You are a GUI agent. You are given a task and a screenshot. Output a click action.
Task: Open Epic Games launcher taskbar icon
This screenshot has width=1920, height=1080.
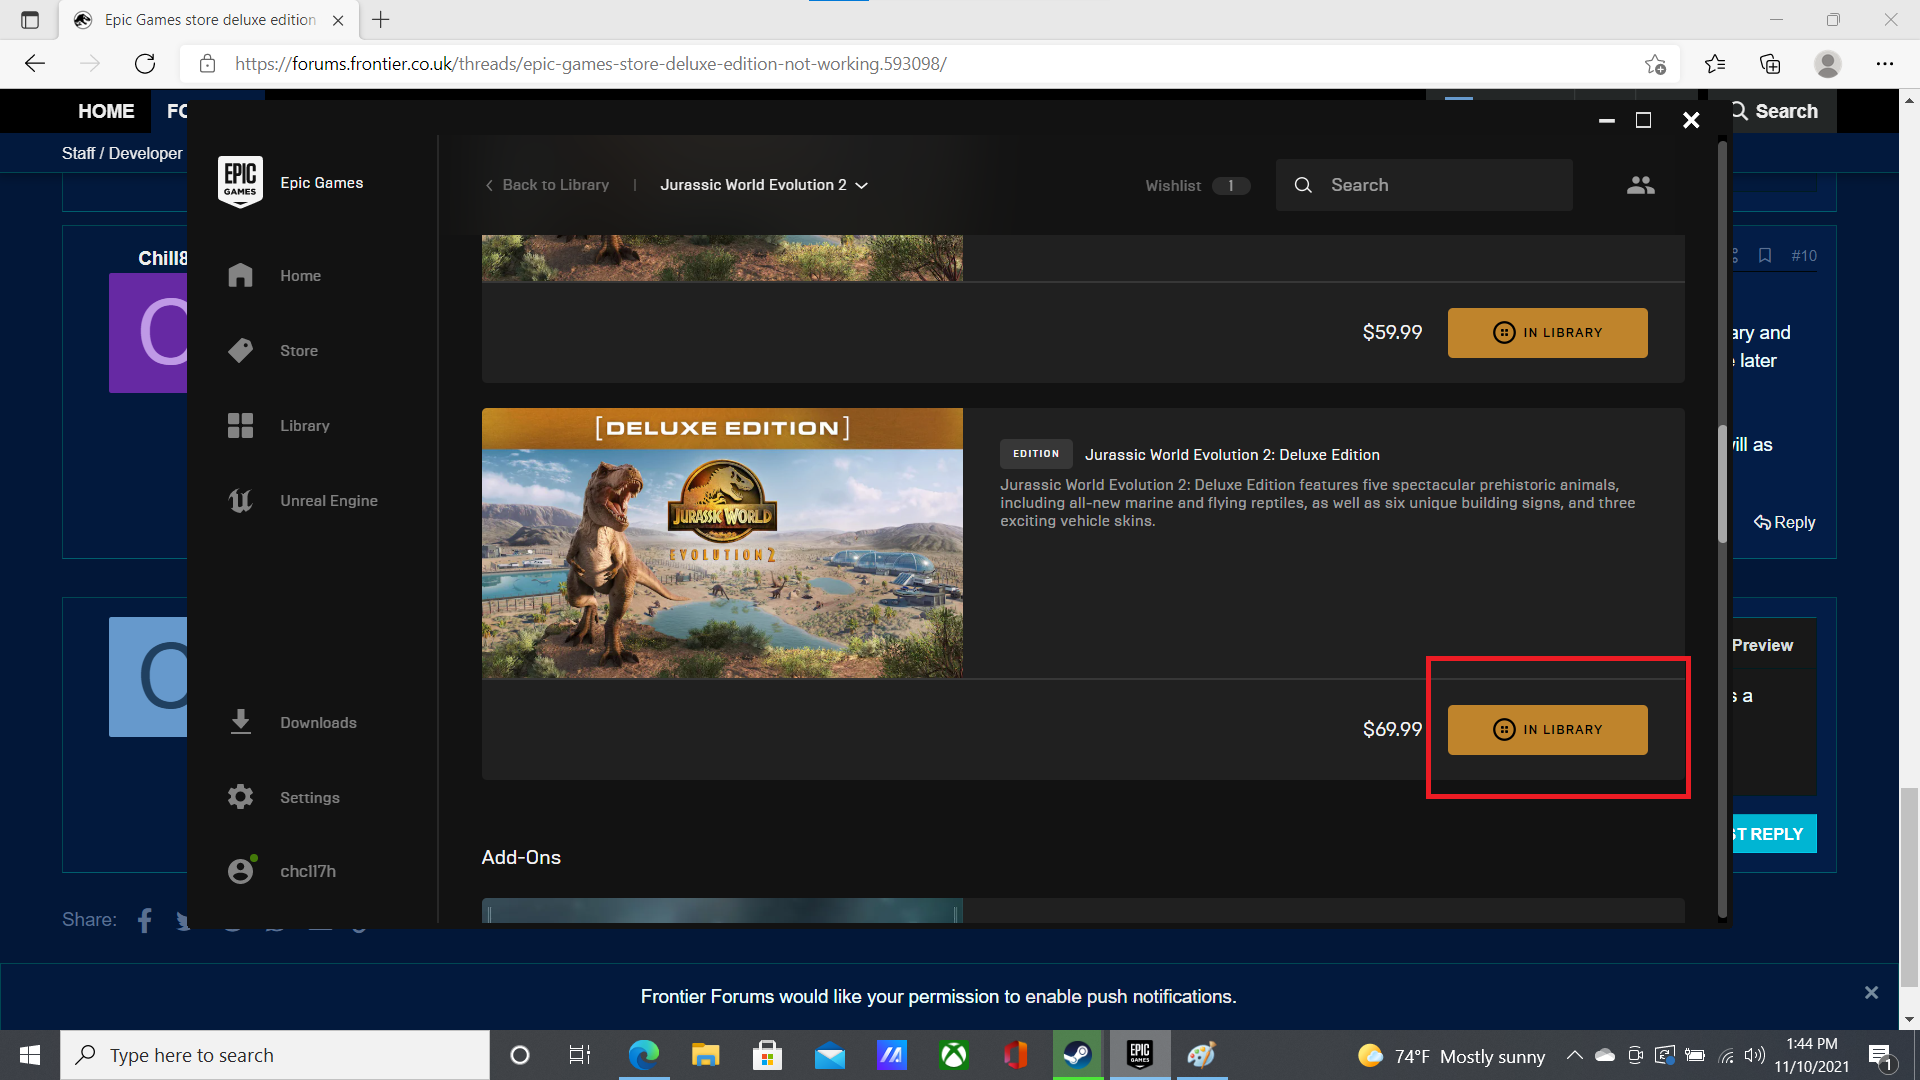(x=1140, y=1055)
